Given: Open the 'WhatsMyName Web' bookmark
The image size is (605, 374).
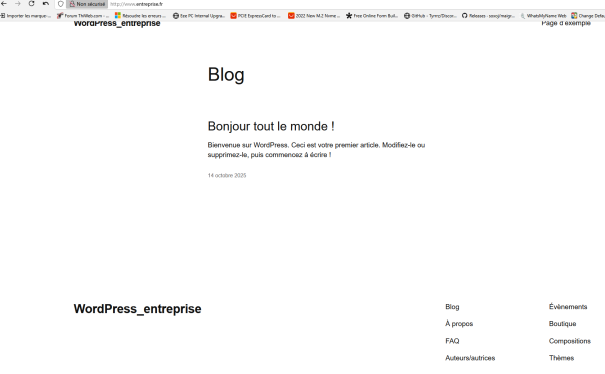Looking at the screenshot, I should click(543, 16).
